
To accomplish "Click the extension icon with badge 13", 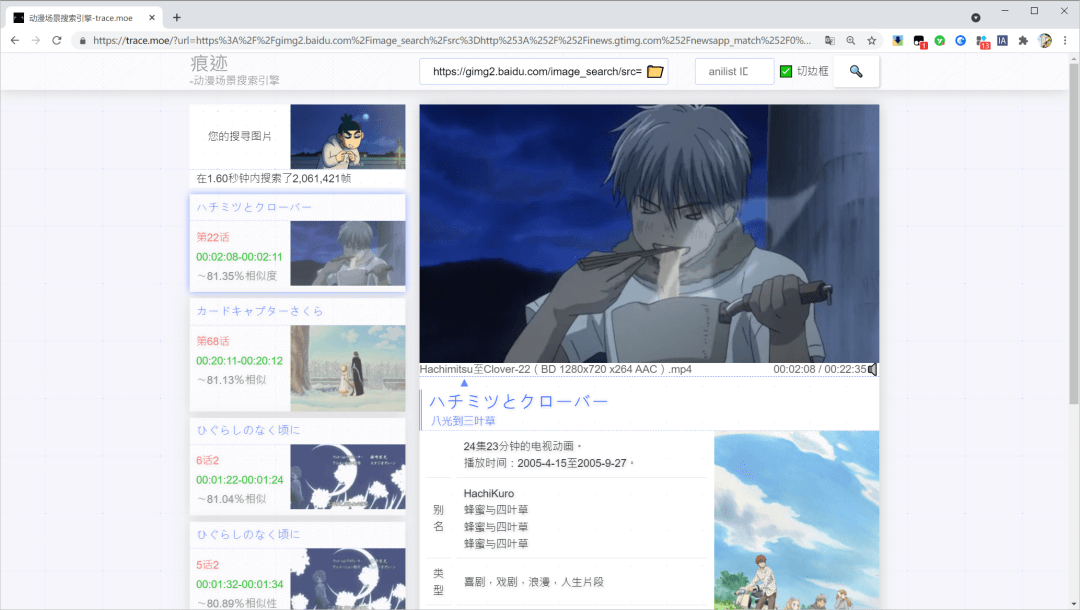I will point(982,42).
